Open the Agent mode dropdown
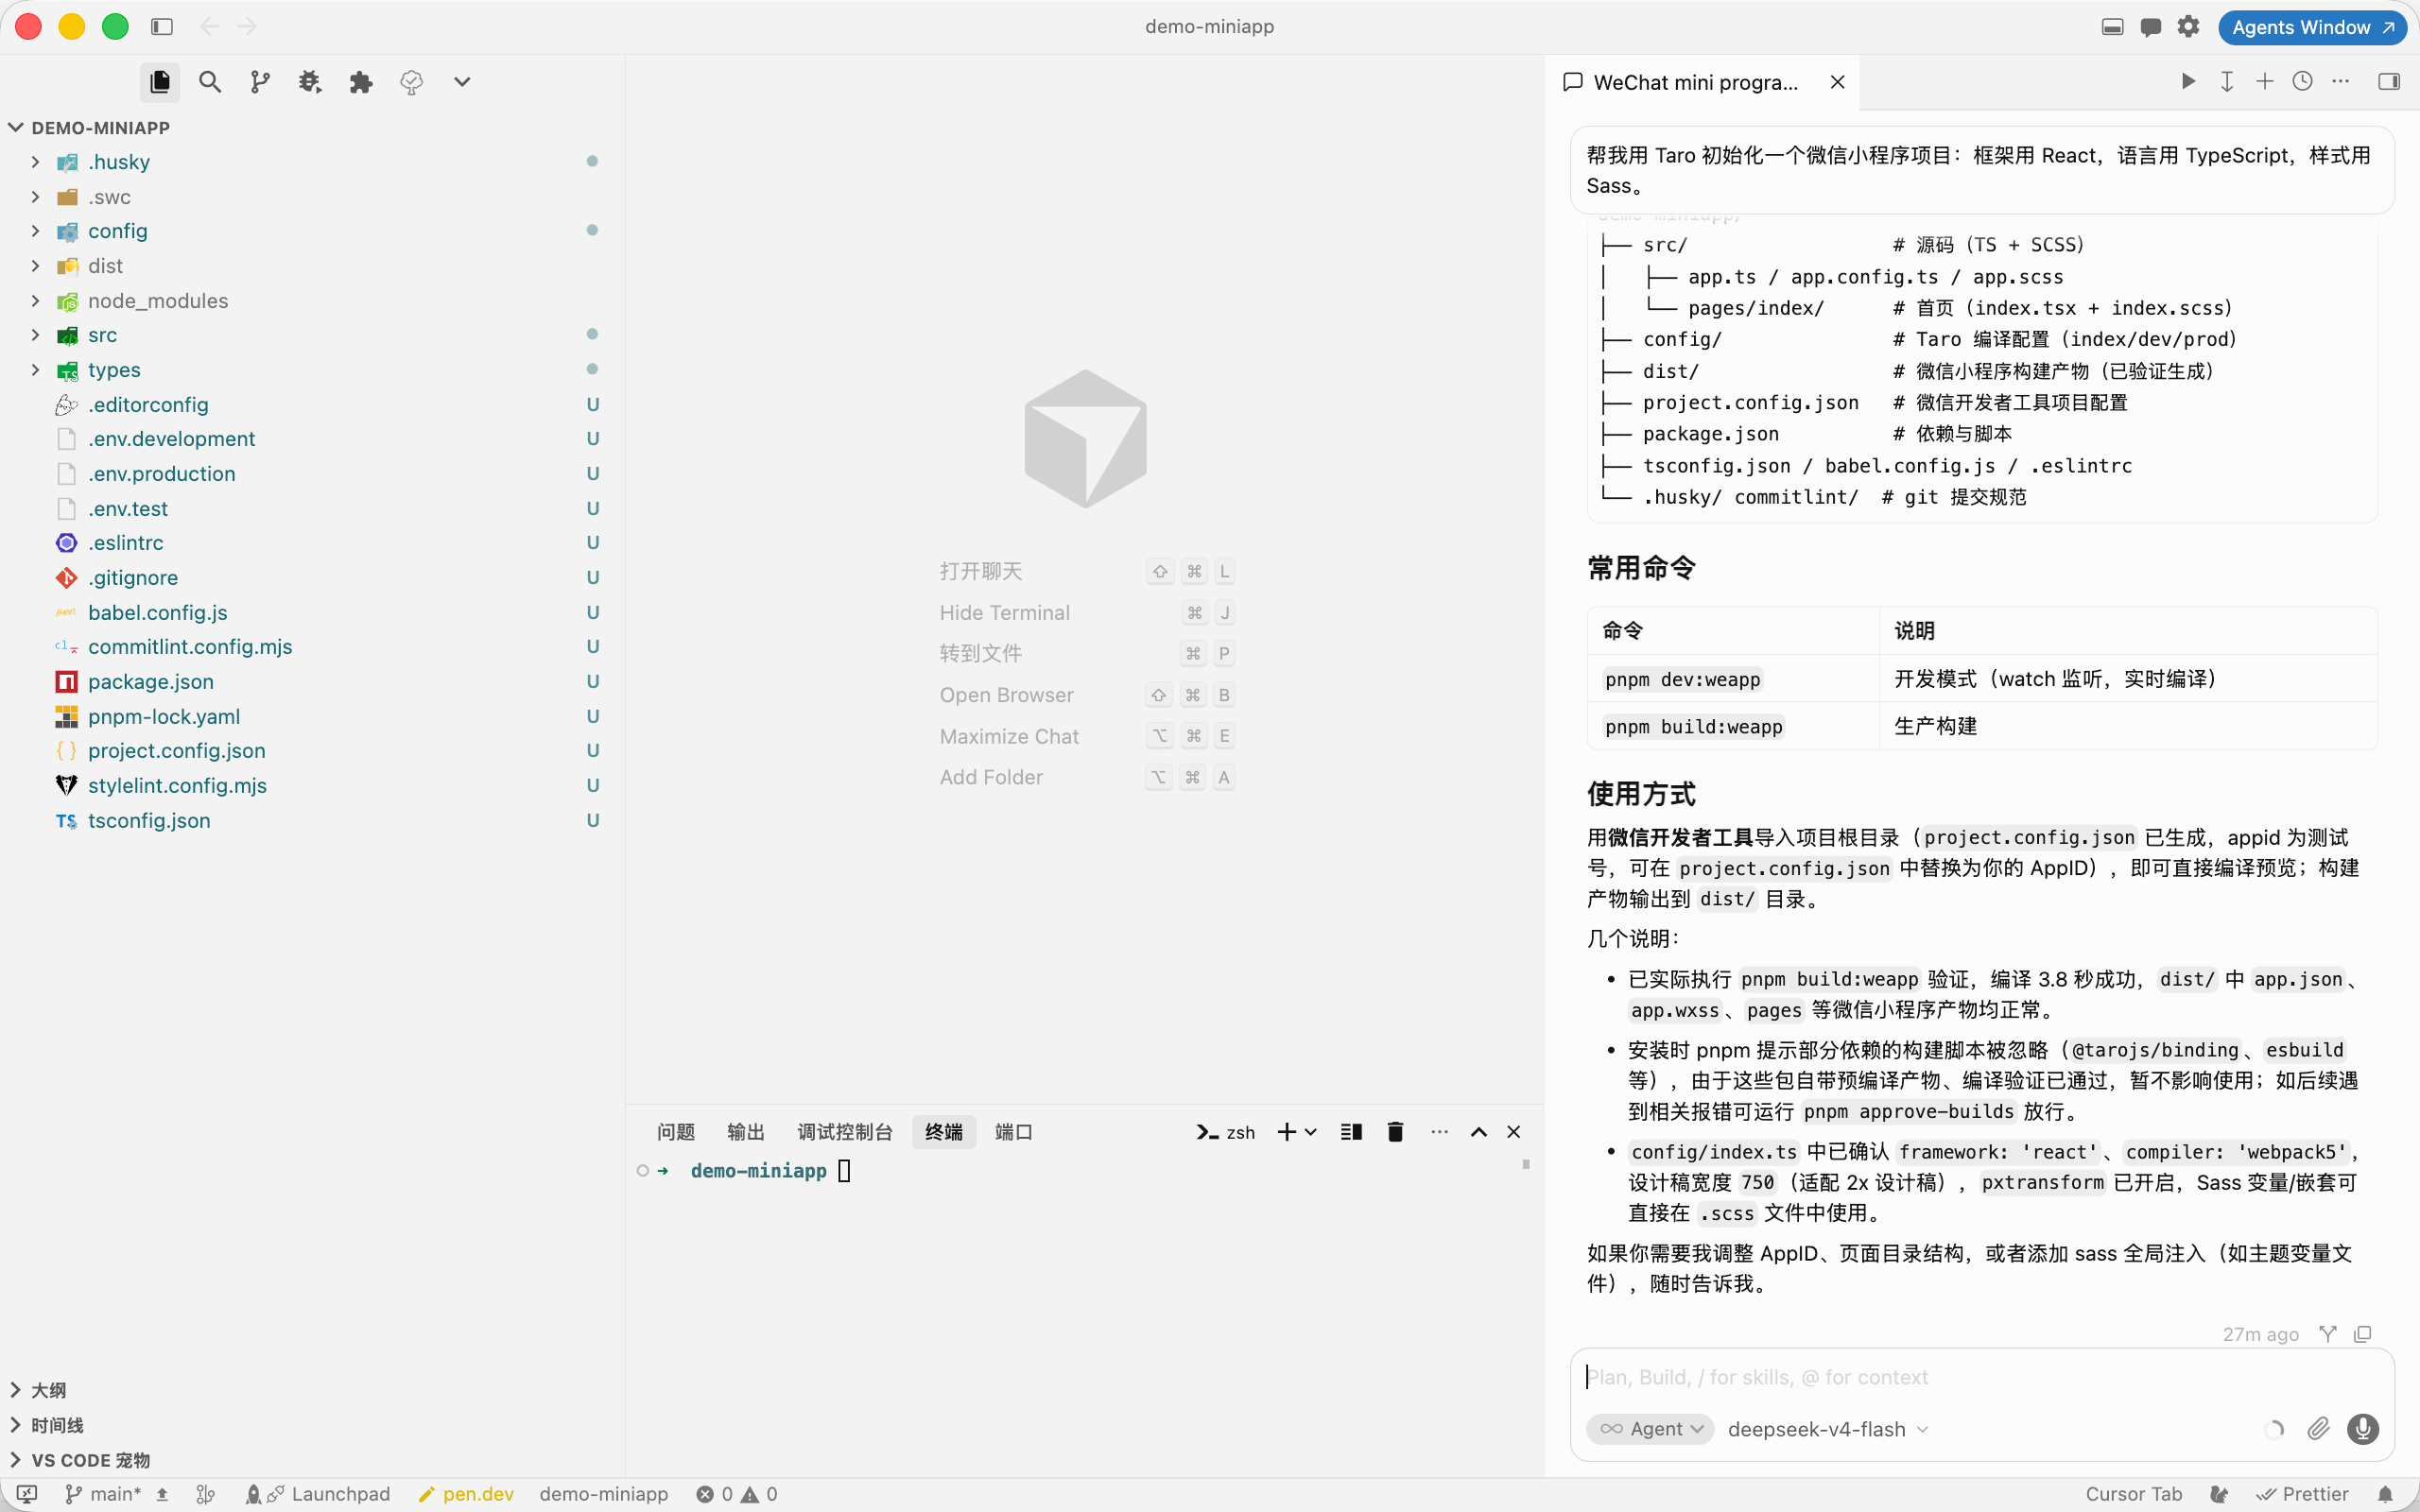Screen dimensions: 2420x1512 (x=1651, y=1429)
